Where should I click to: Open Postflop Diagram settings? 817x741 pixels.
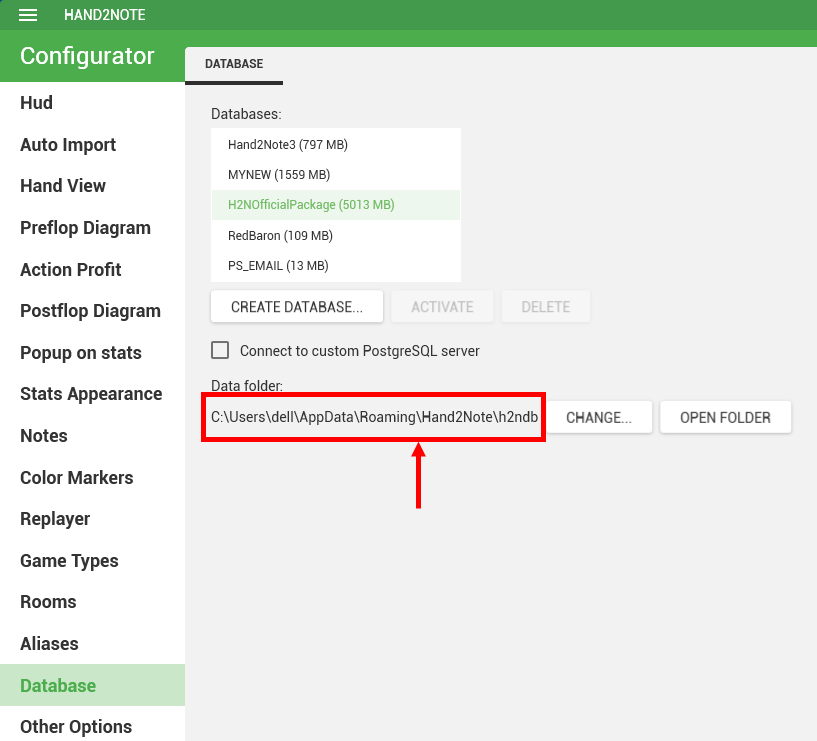click(92, 311)
